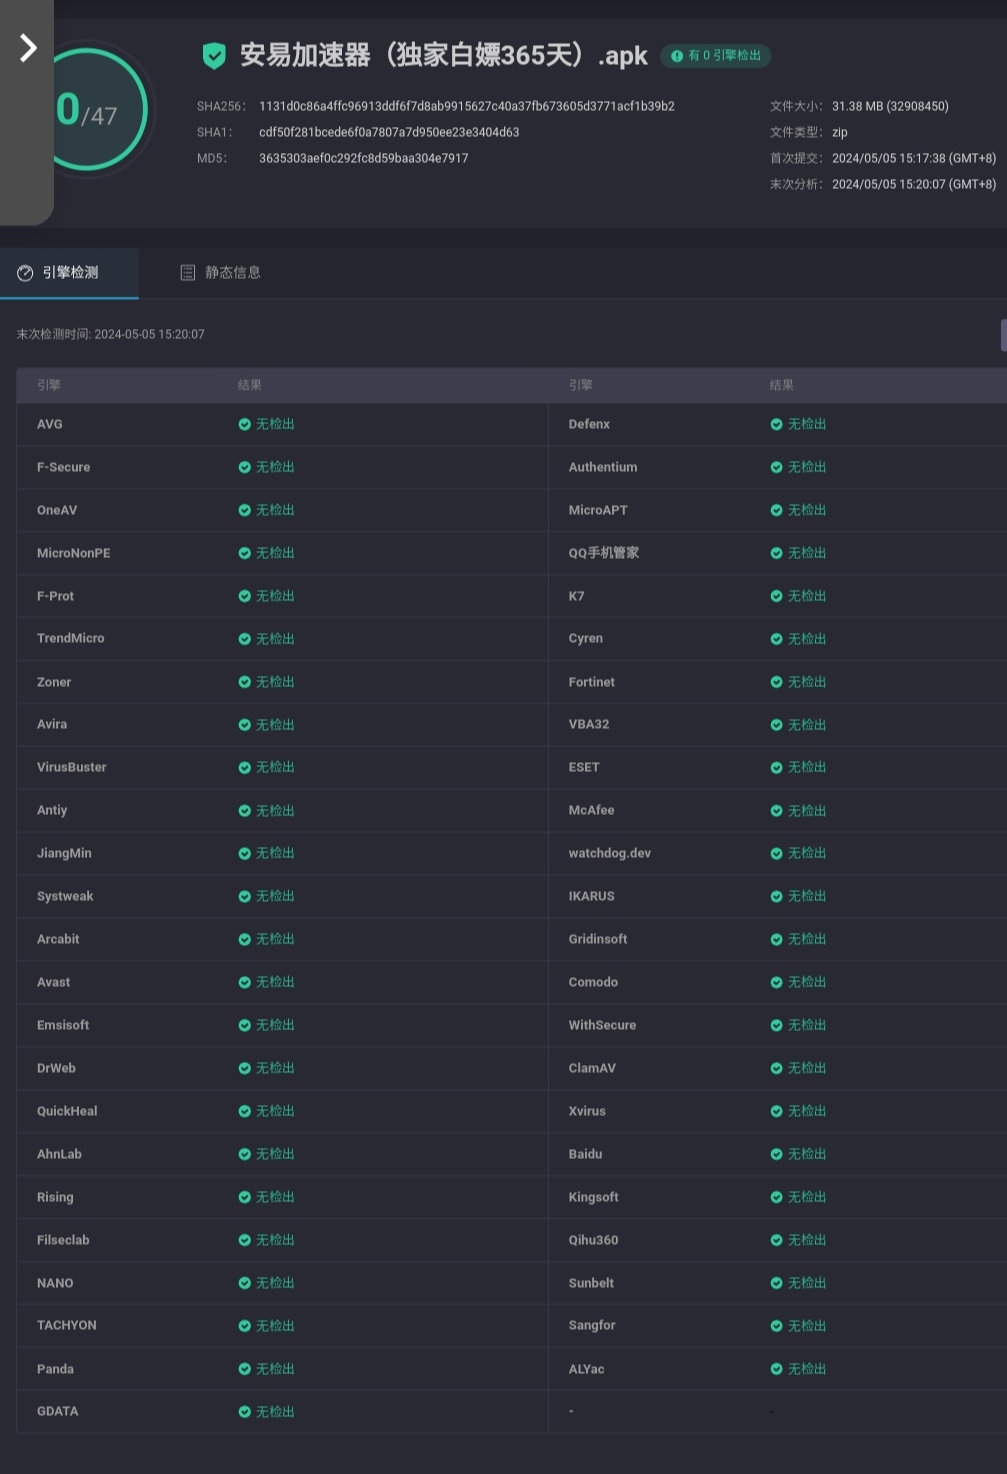Click the green shield icon beside file name
1007x1474 pixels.
pos(214,56)
